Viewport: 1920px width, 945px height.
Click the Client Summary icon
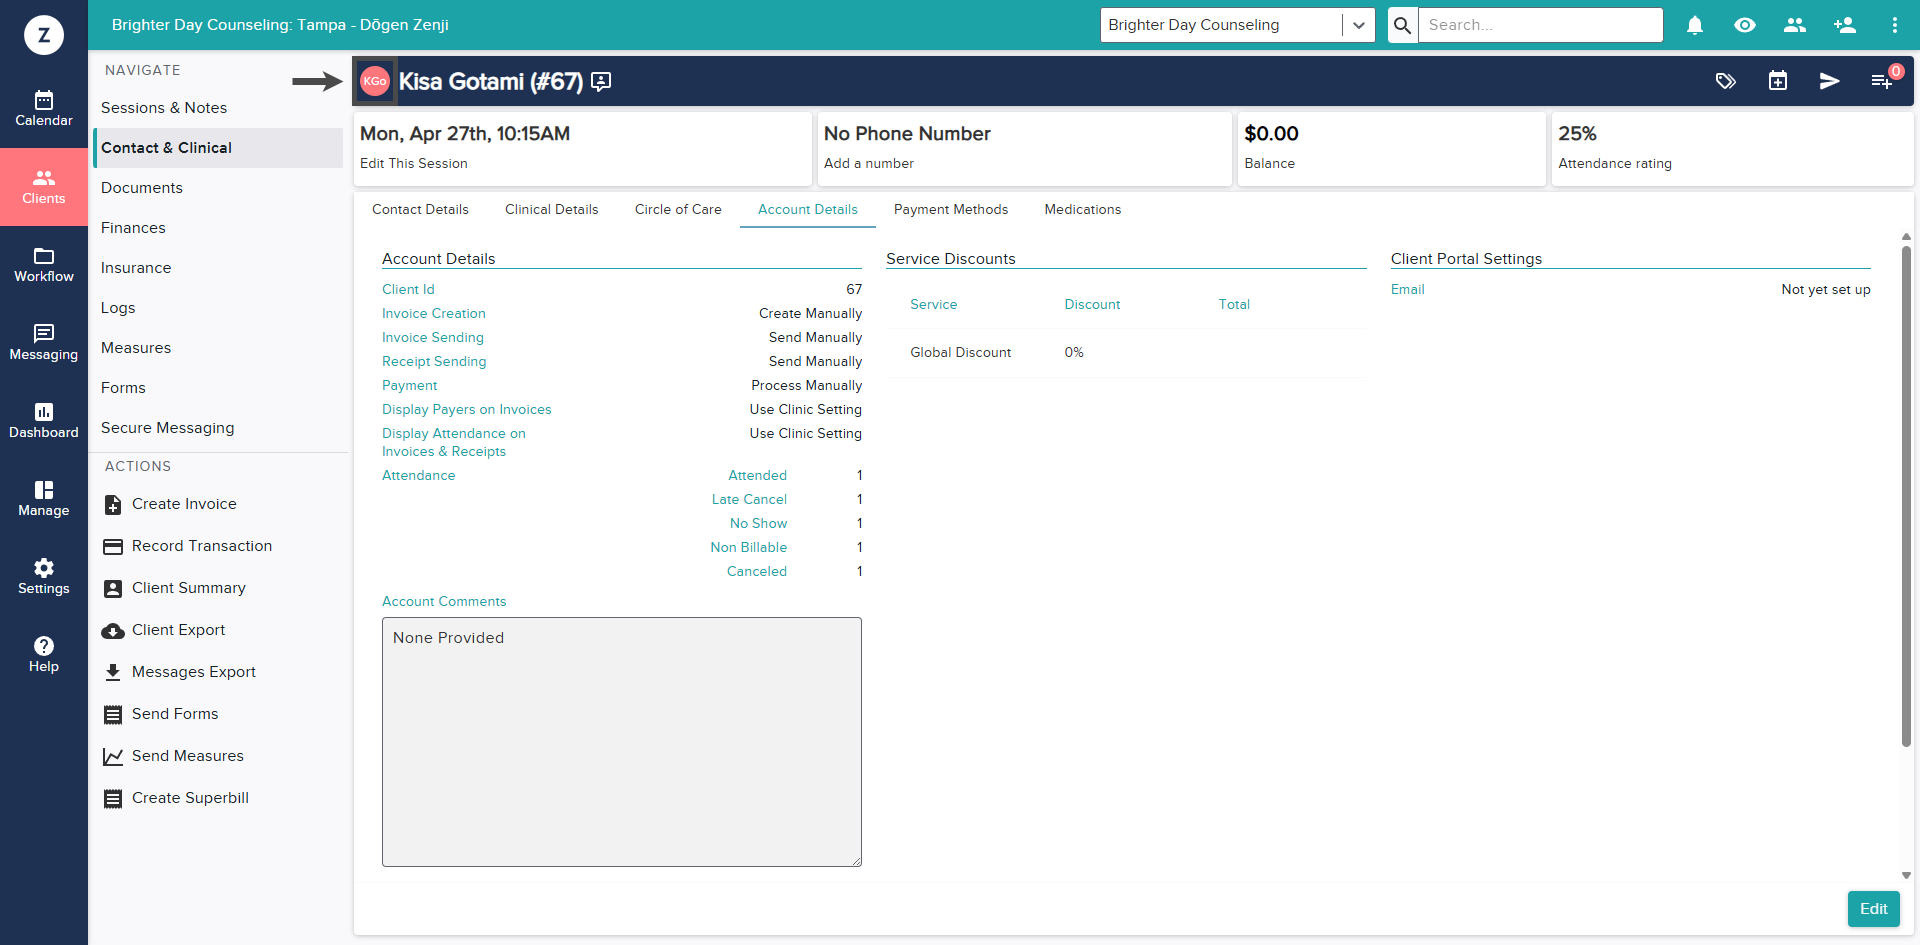click(x=113, y=589)
